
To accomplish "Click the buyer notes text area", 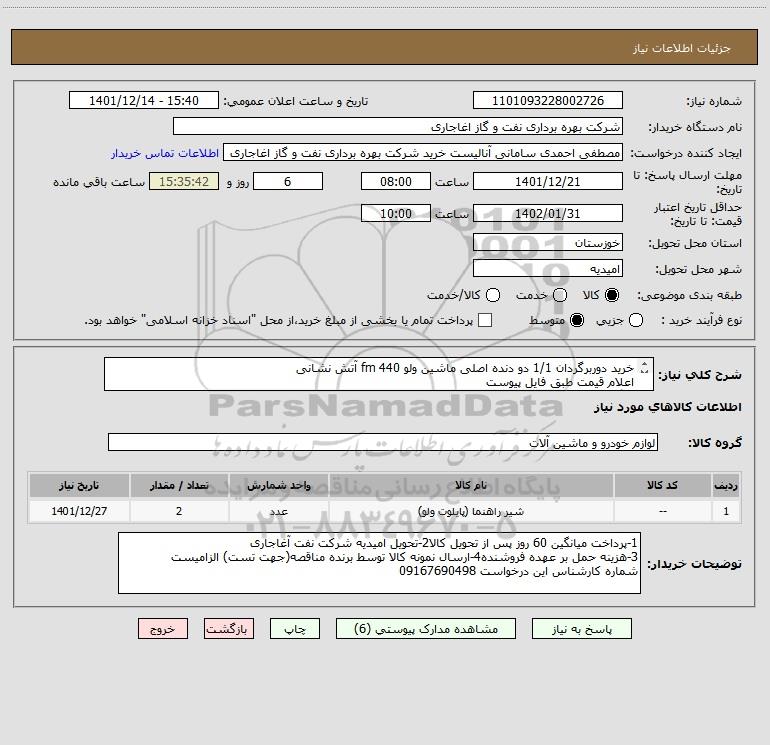I will (x=379, y=563).
